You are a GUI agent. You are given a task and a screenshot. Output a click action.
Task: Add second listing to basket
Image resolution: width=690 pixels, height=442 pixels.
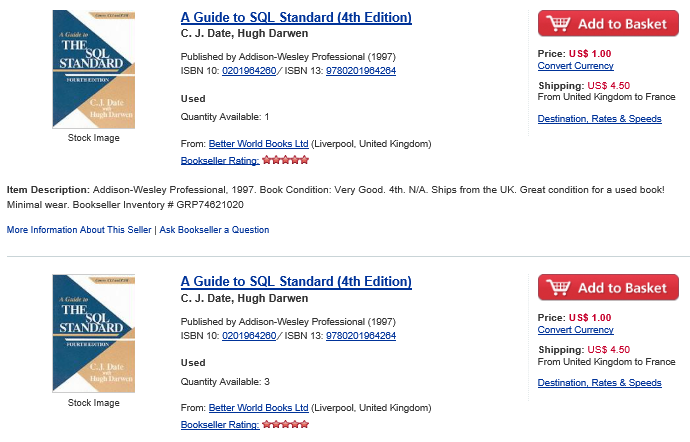[x=608, y=287]
